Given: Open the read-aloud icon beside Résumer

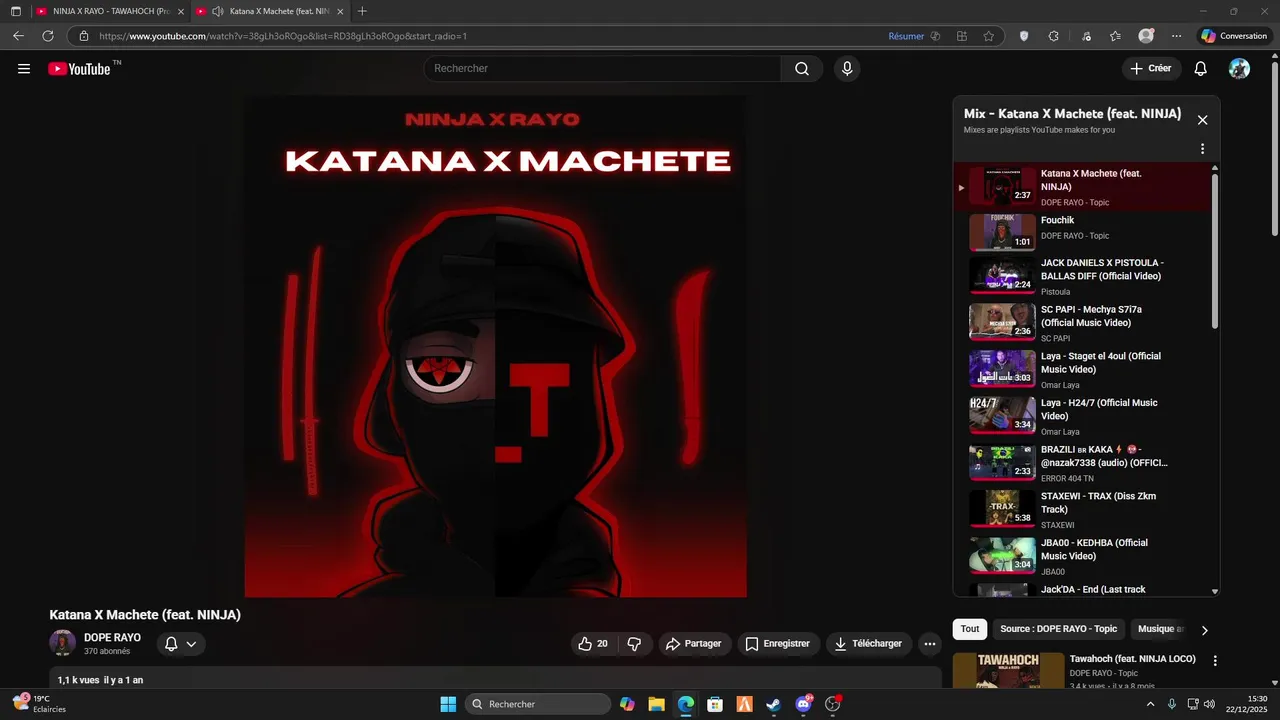Looking at the screenshot, I should tap(935, 36).
